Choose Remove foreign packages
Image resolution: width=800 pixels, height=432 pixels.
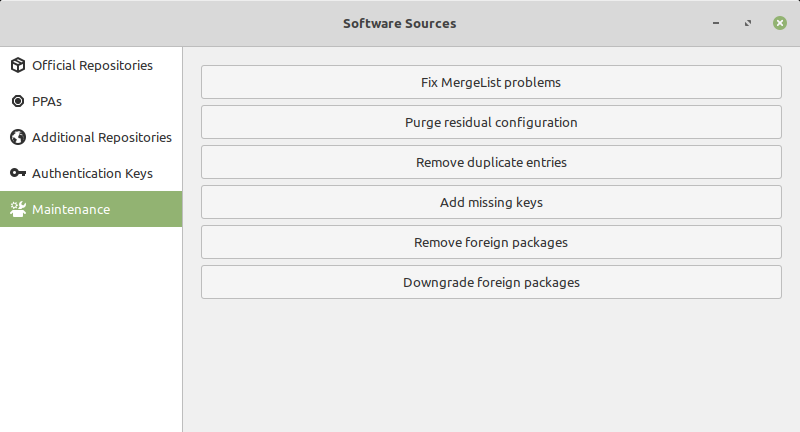(x=491, y=242)
